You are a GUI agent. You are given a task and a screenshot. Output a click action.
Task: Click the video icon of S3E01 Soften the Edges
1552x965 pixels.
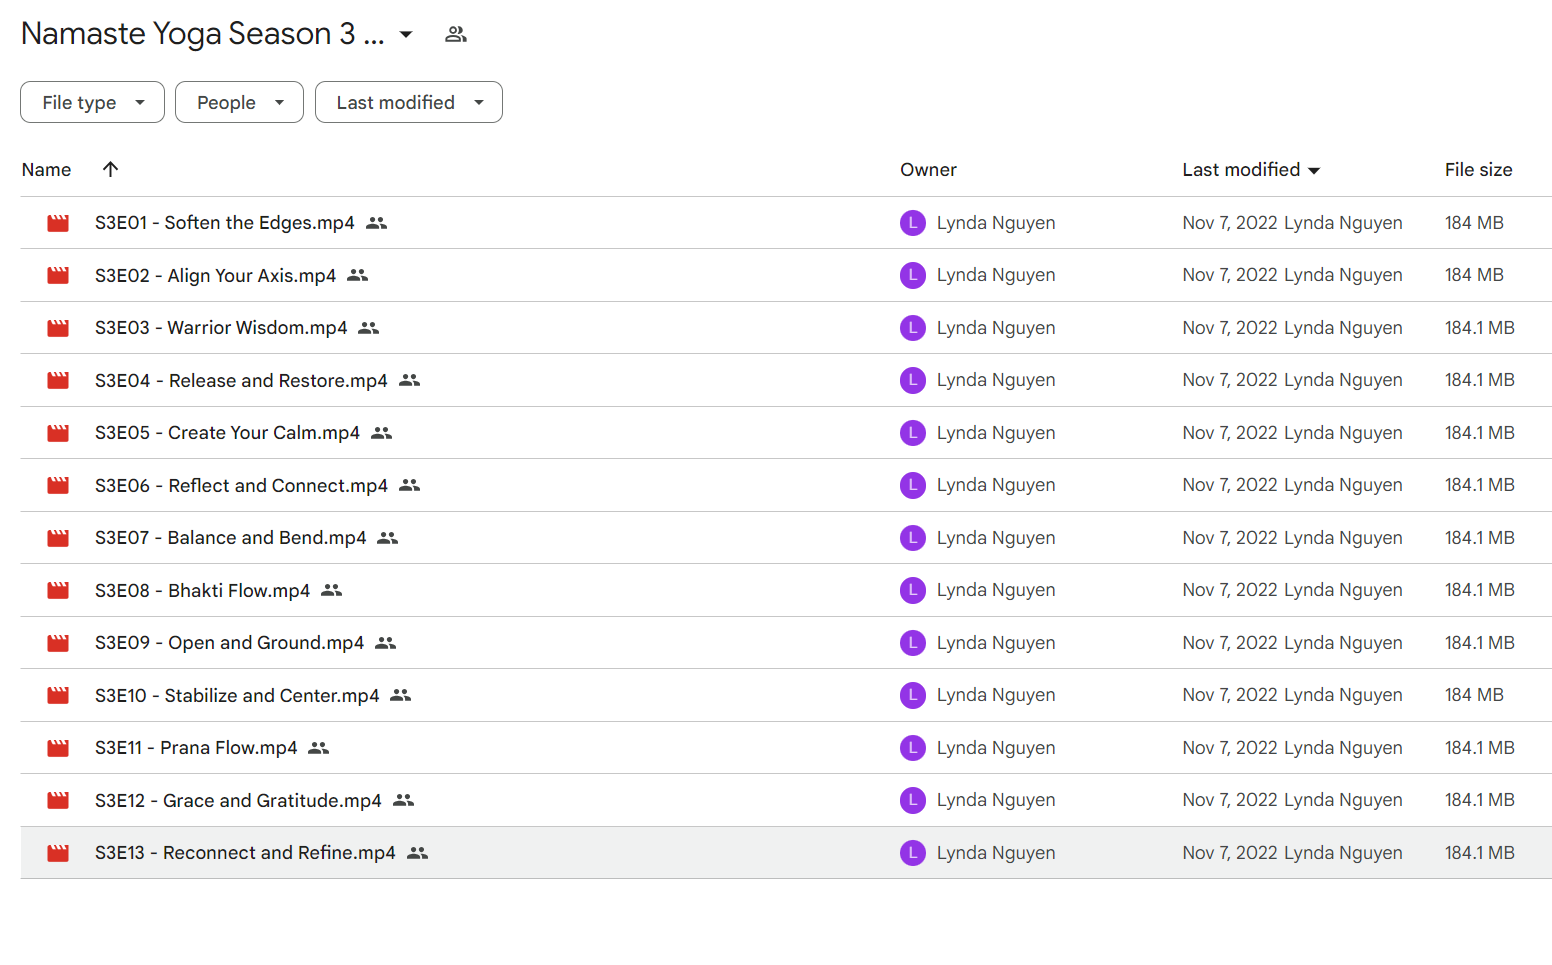tap(58, 223)
